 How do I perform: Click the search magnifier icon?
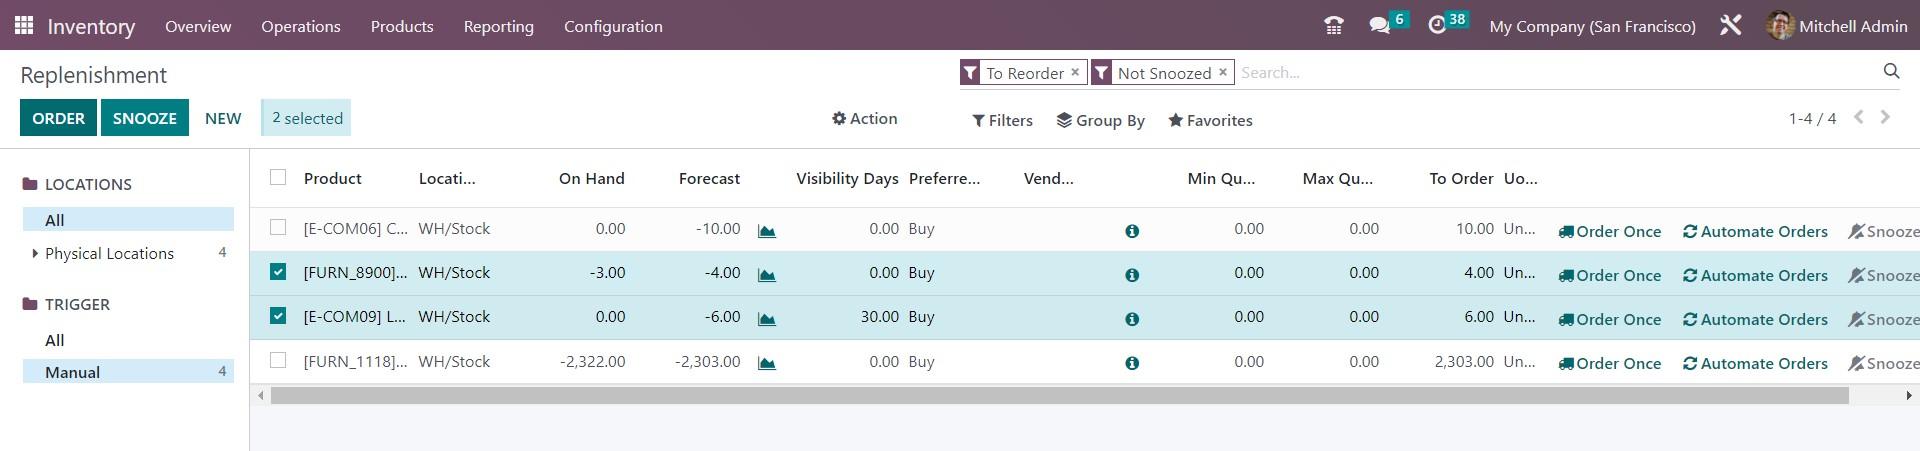[1891, 71]
